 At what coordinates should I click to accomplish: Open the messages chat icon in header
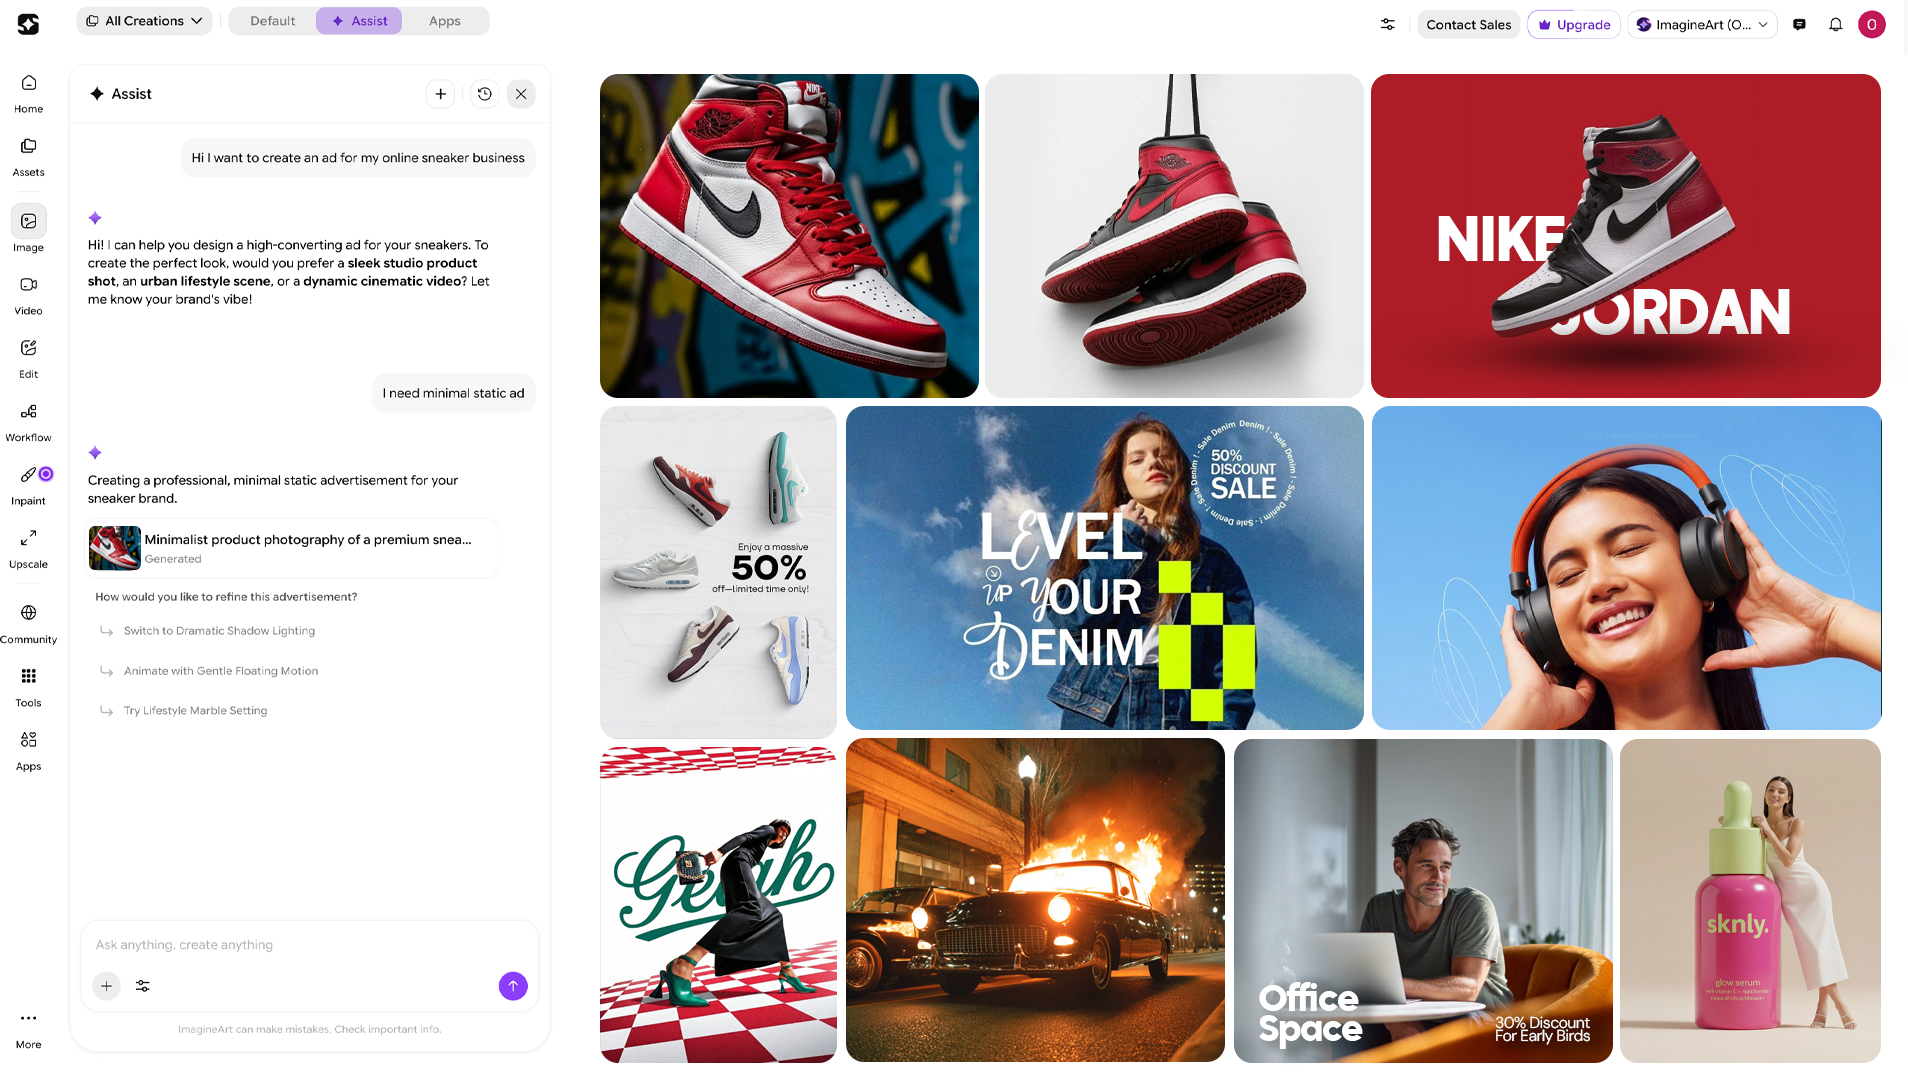coord(1799,24)
